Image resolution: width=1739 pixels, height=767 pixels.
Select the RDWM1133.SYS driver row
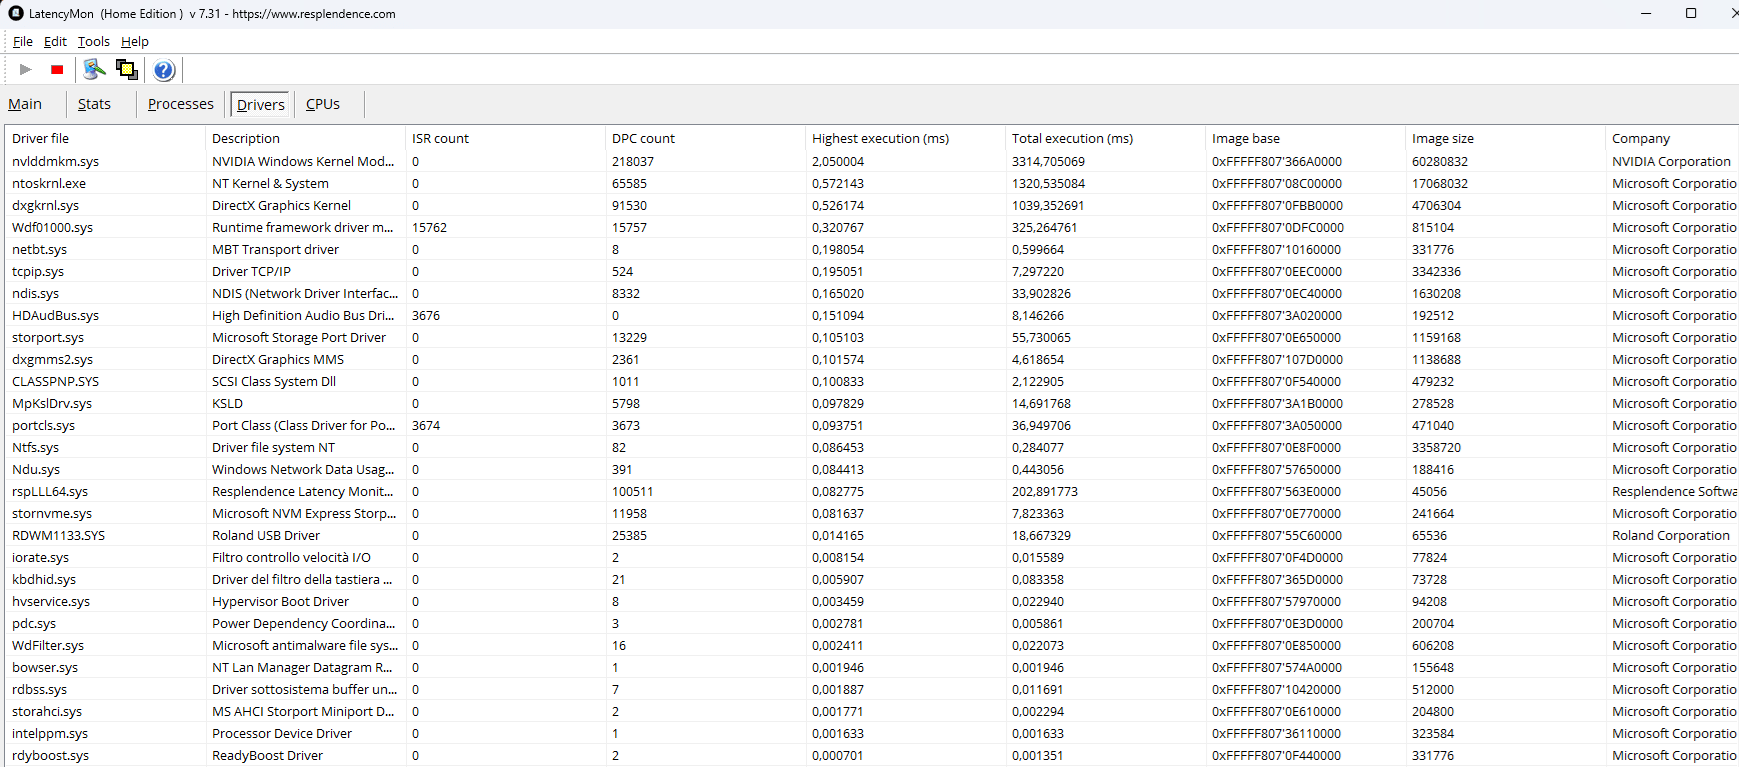872,535
